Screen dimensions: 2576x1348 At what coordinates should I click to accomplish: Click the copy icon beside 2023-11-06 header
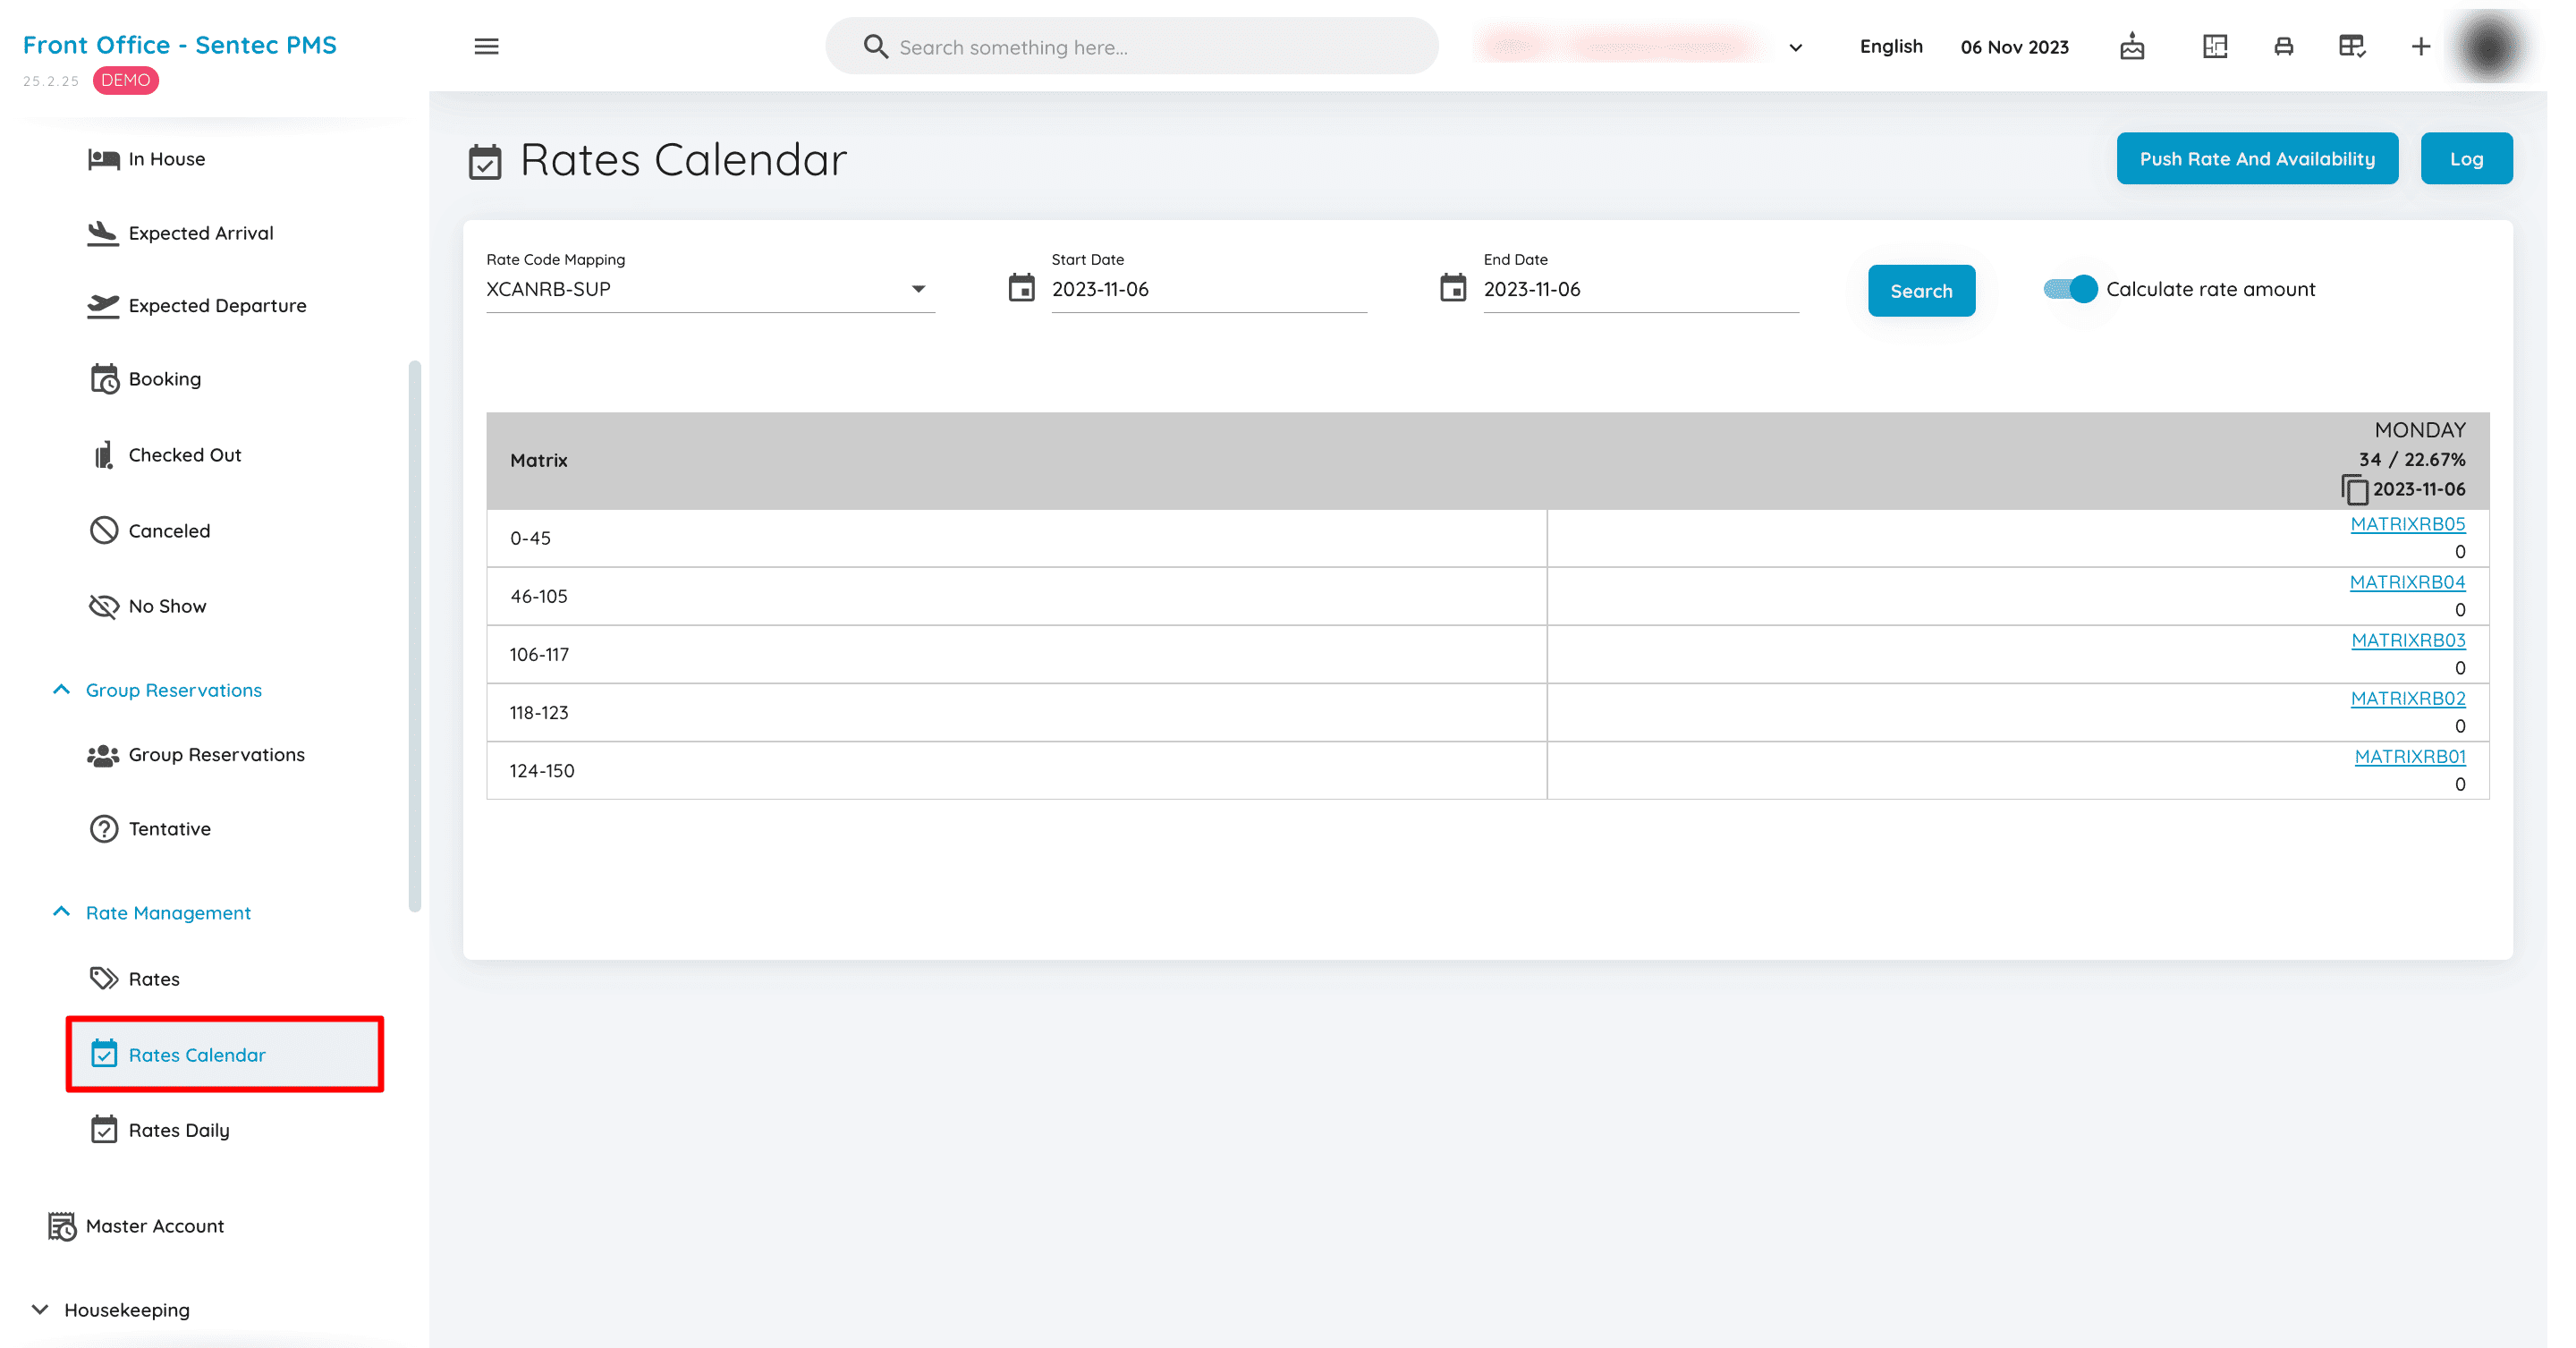[x=2354, y=490]
